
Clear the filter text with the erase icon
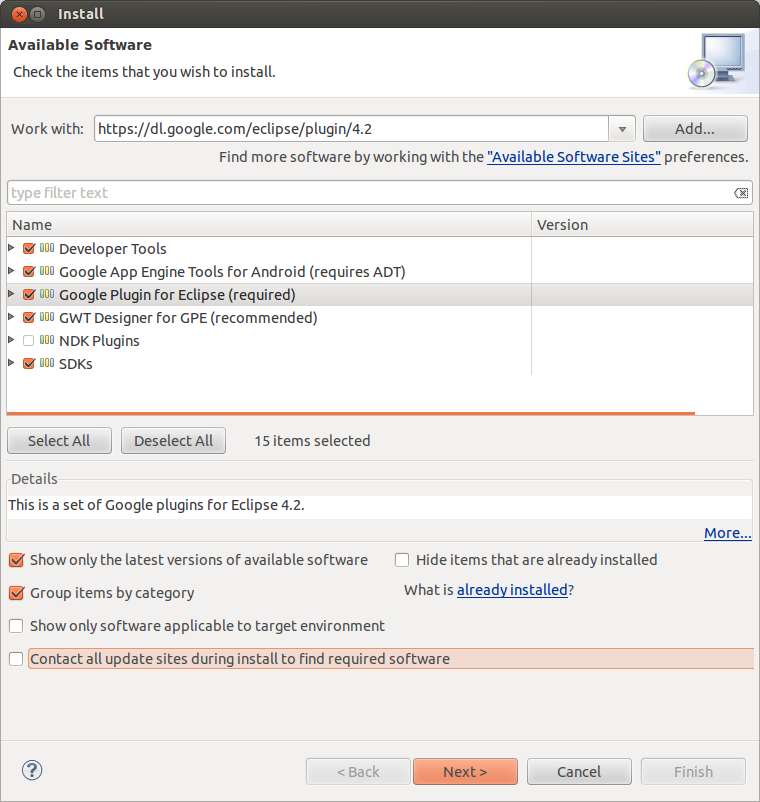tap(740, 193)
